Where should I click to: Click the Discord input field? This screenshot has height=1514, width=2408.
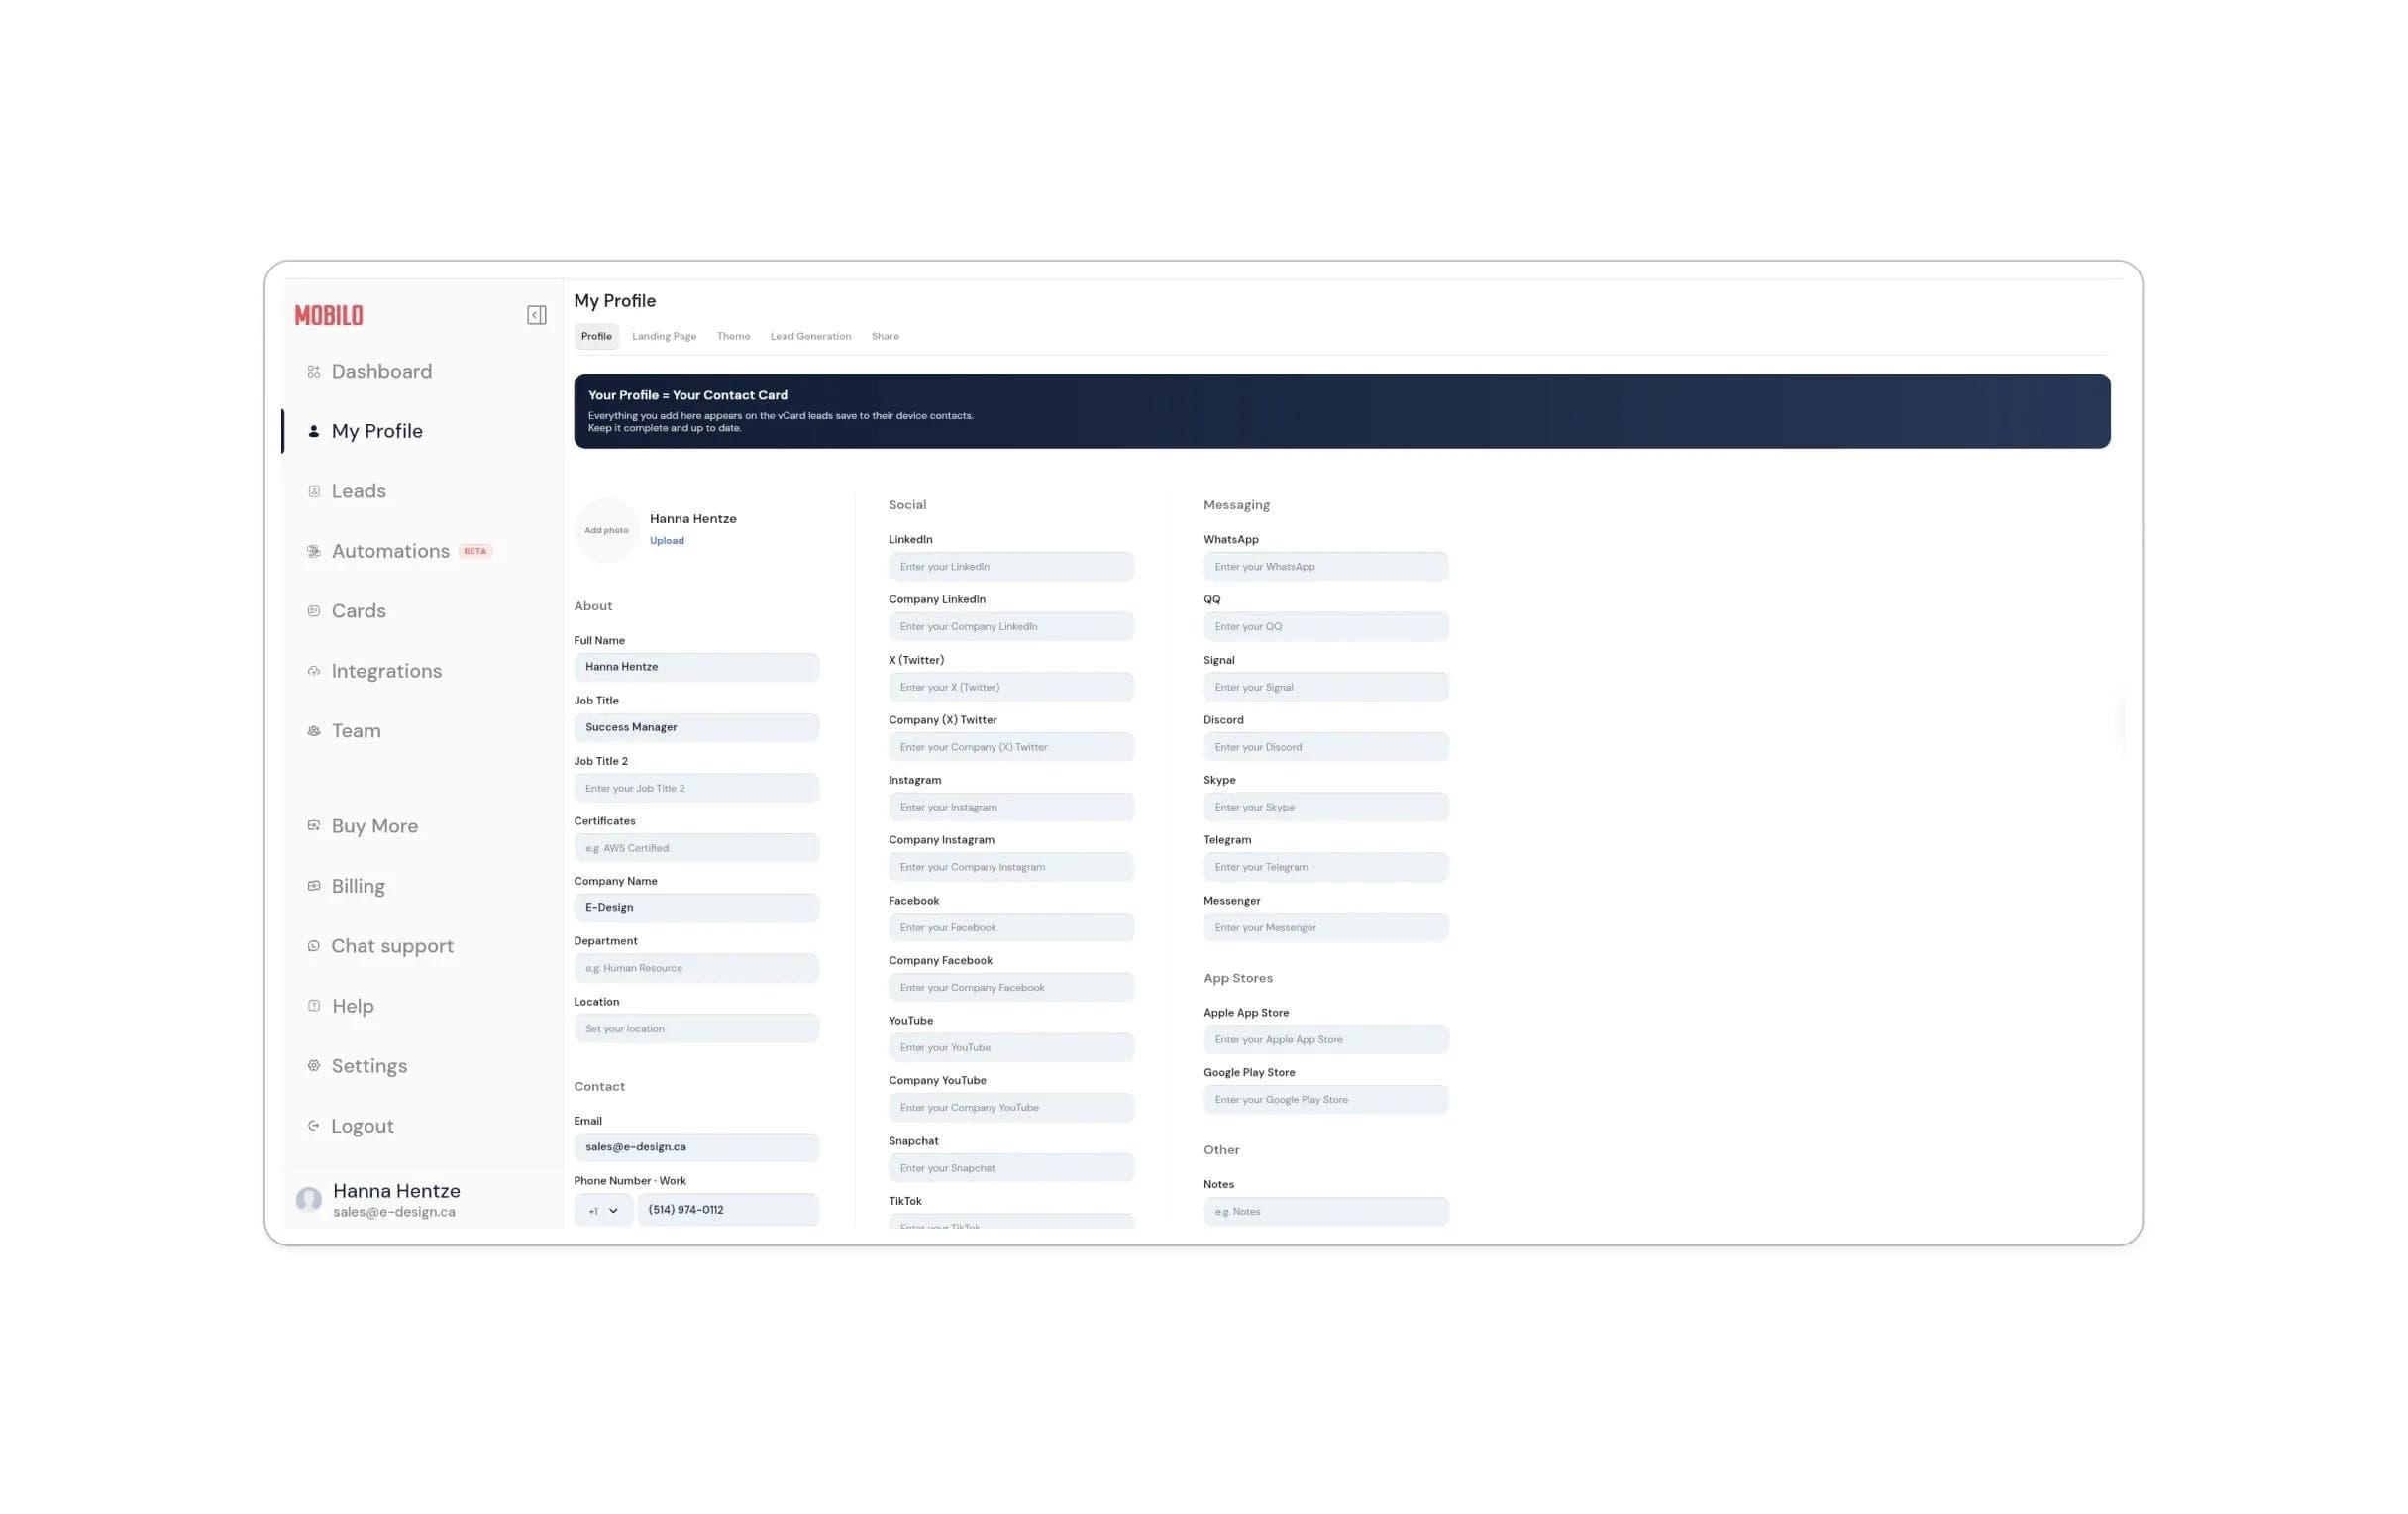click(x=1326, y=747)
